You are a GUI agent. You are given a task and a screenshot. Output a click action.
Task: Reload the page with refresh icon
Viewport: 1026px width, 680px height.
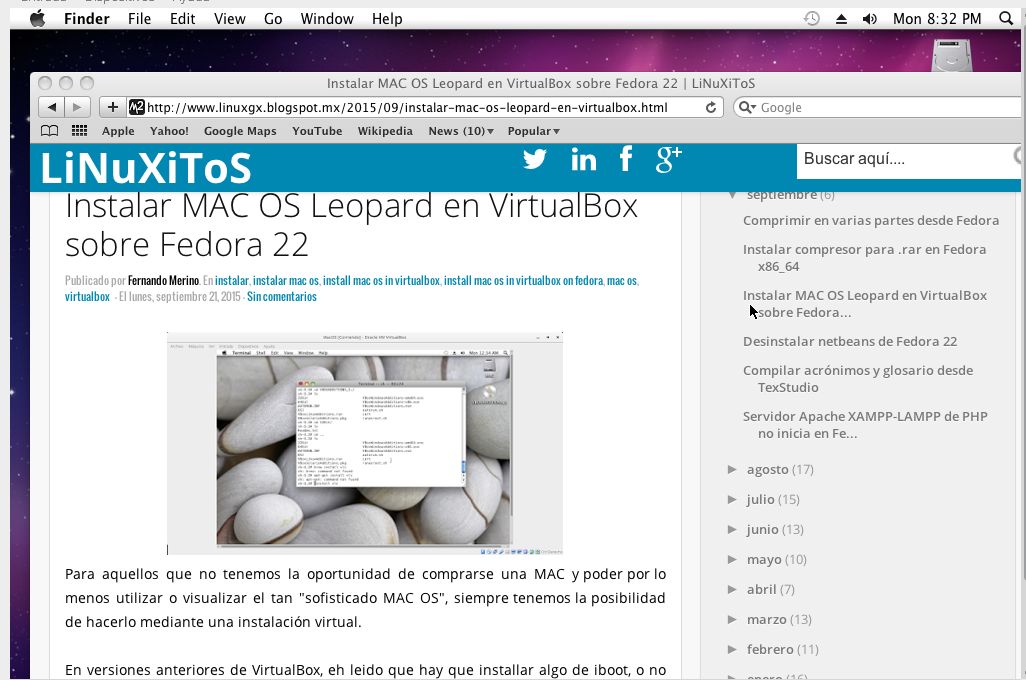tap(711, 107)
